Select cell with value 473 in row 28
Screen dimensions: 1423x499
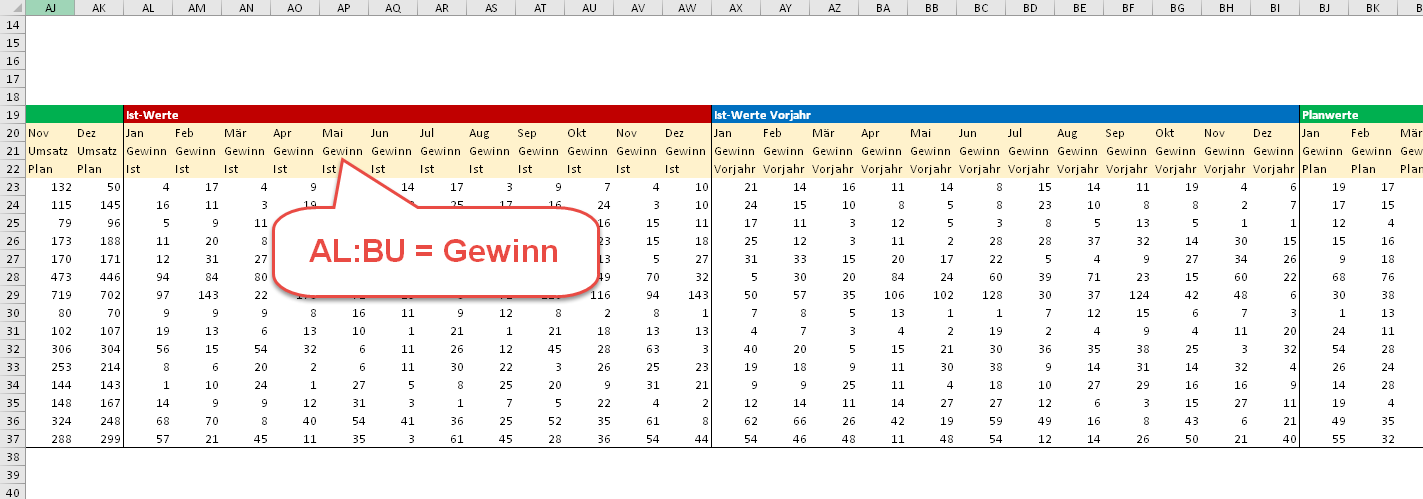[x=49, y=277]
